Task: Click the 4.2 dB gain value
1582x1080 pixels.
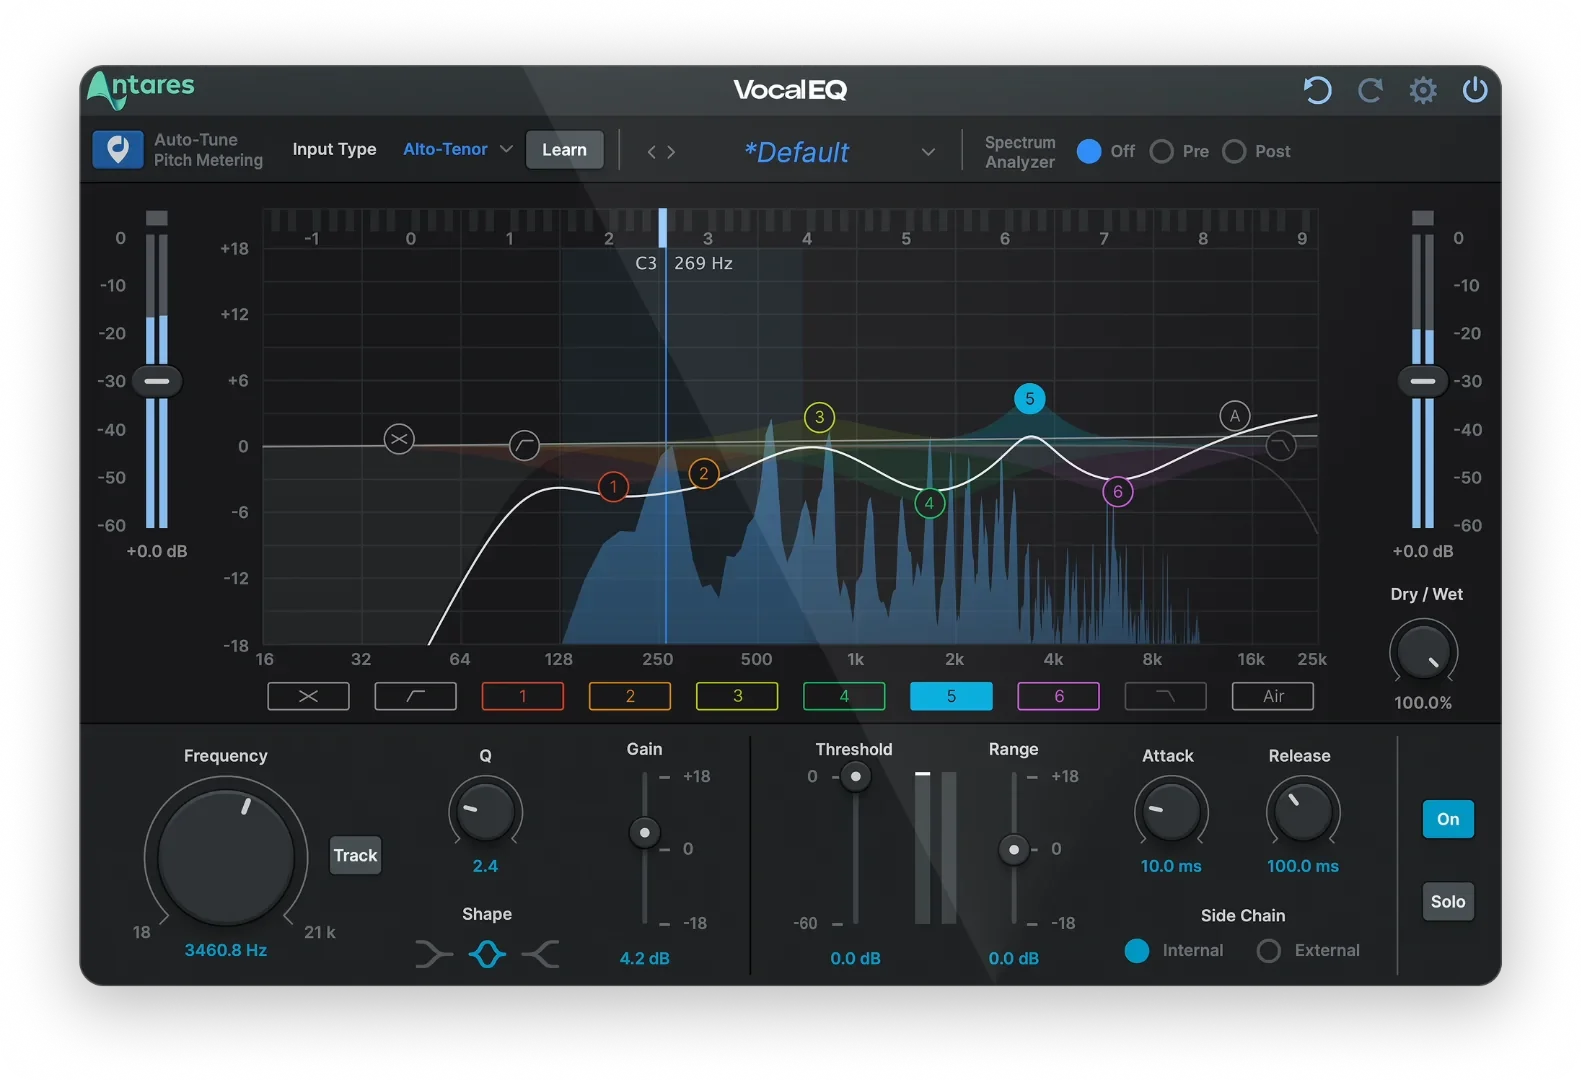Action: point(644,958)
